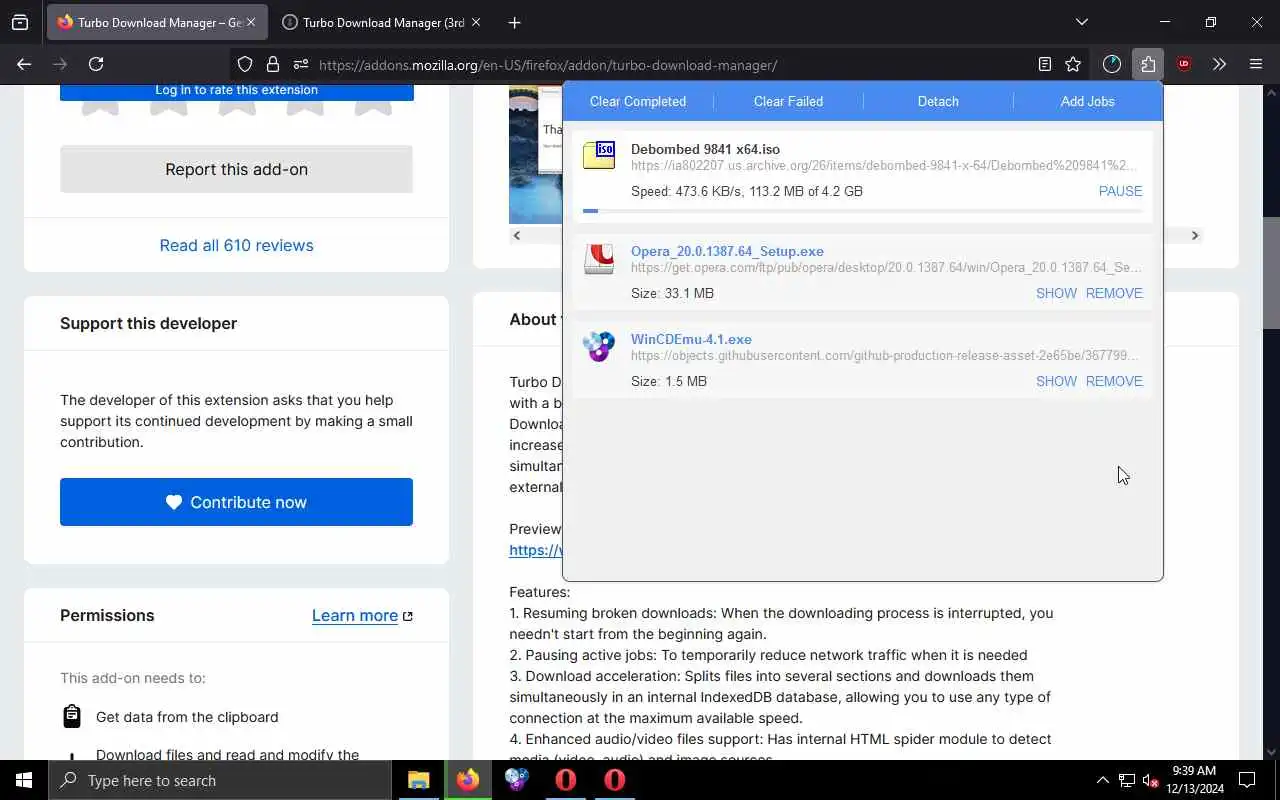Open the Firefox extensions puzzle icon

tap(1148, 64)
